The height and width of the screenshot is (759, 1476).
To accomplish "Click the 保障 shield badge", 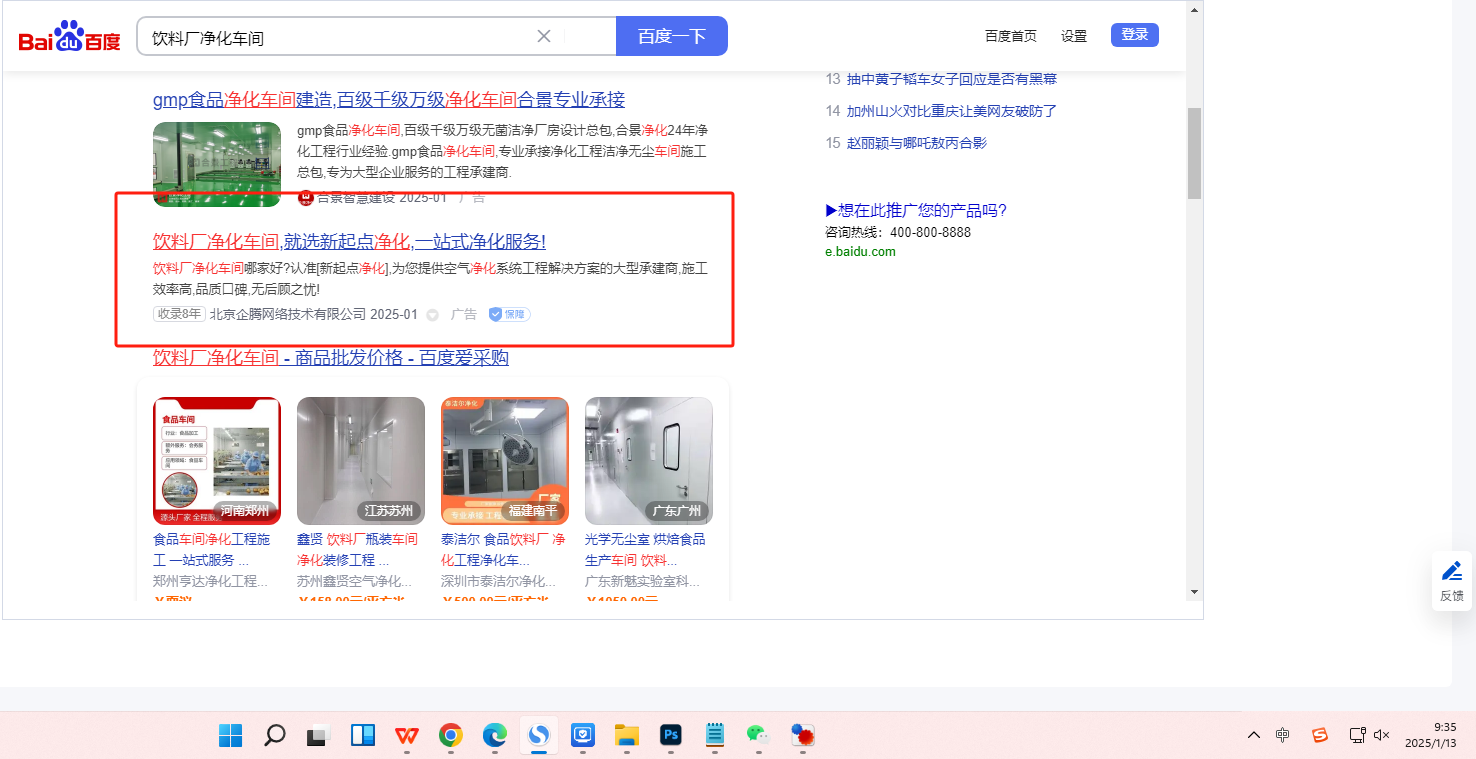I will pos(509,314).
